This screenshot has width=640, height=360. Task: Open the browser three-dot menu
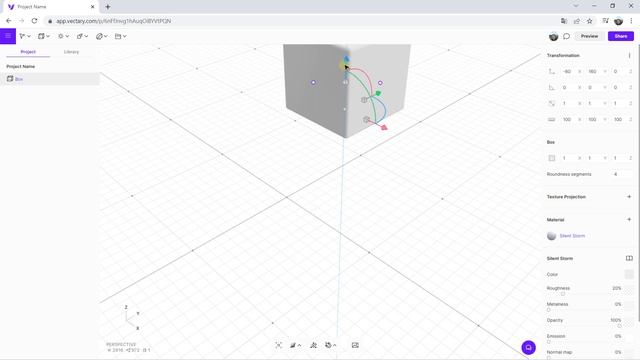click(631, 21)
